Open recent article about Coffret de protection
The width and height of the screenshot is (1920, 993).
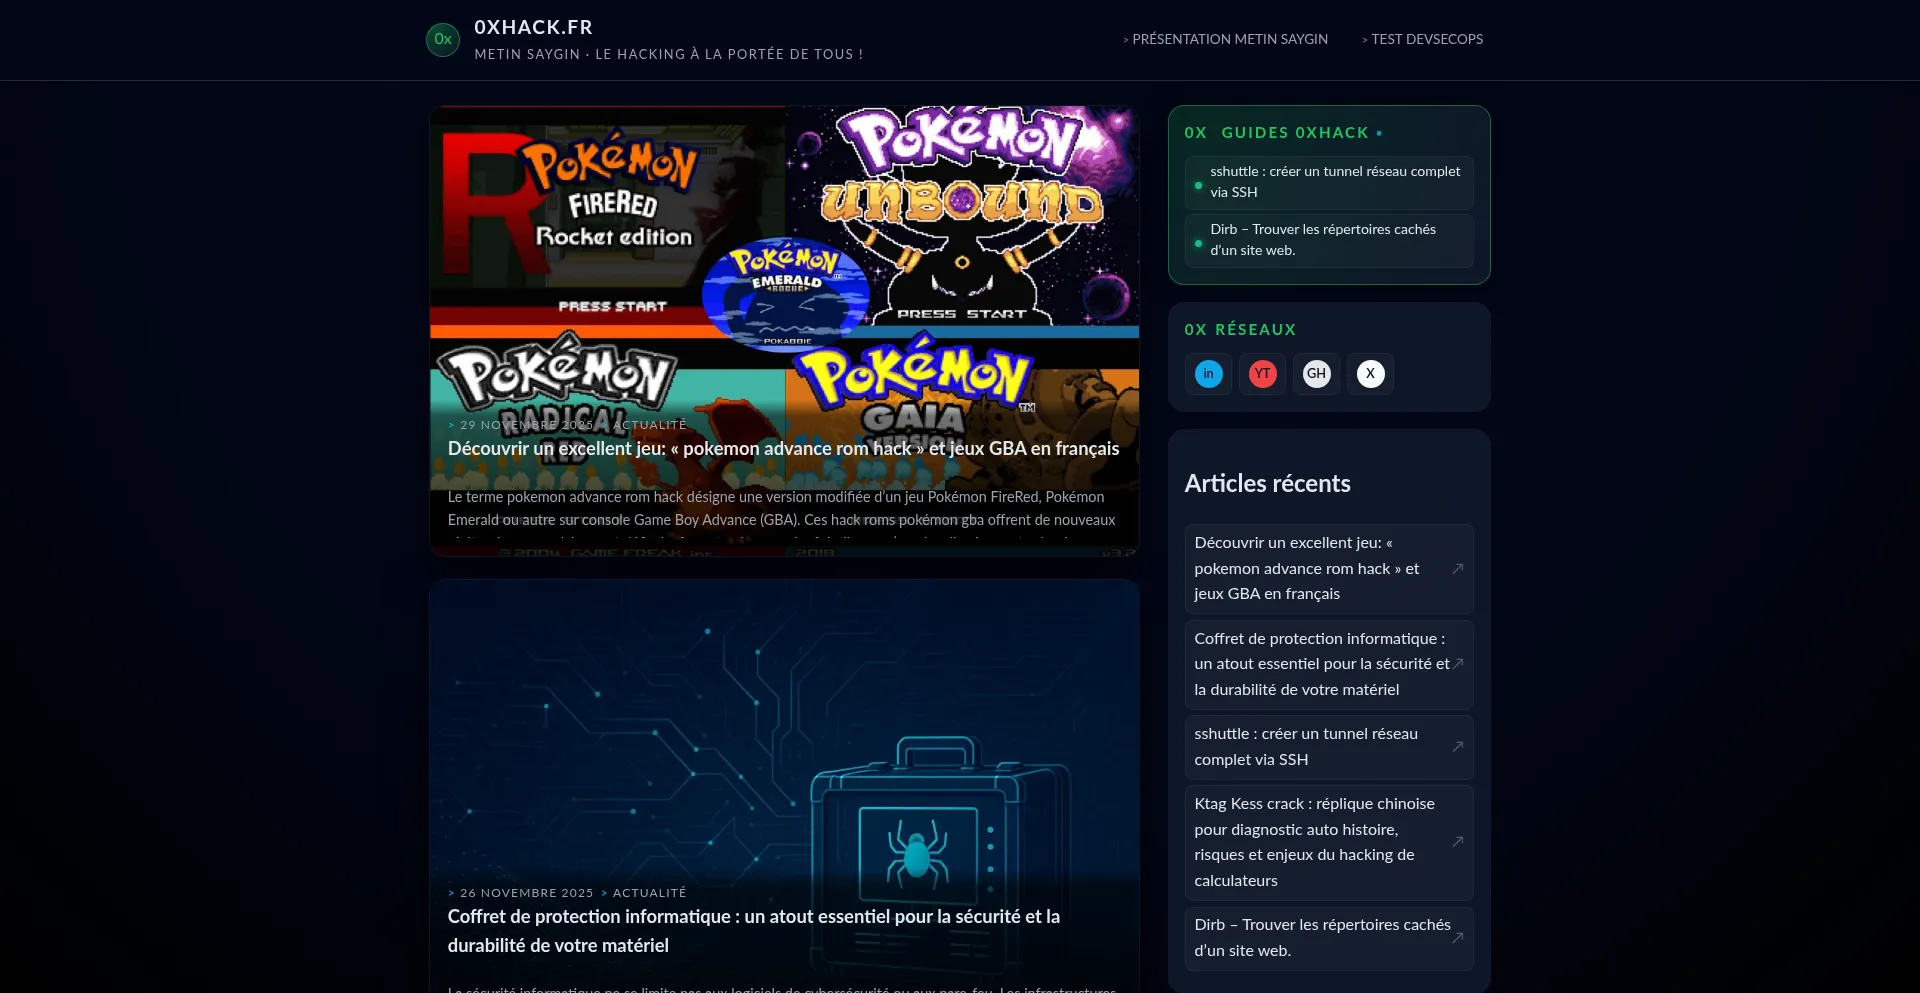point(1320,664)
